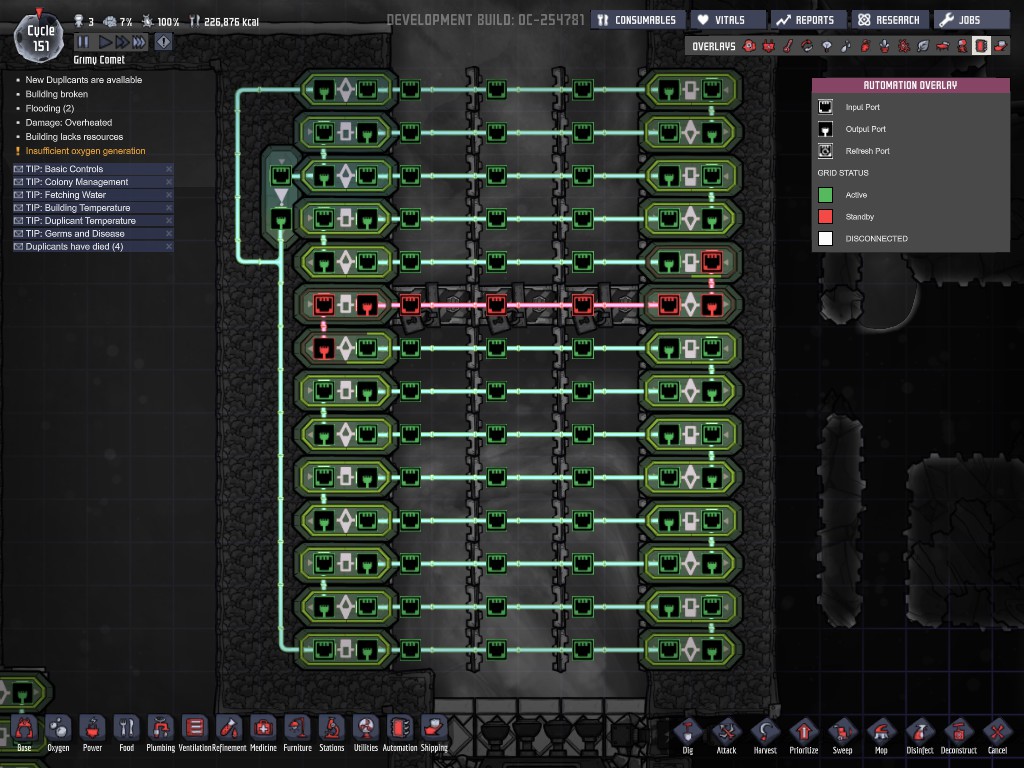1024x768 pixels.
Task: Select the Dig tool
Action: [688, 732]
